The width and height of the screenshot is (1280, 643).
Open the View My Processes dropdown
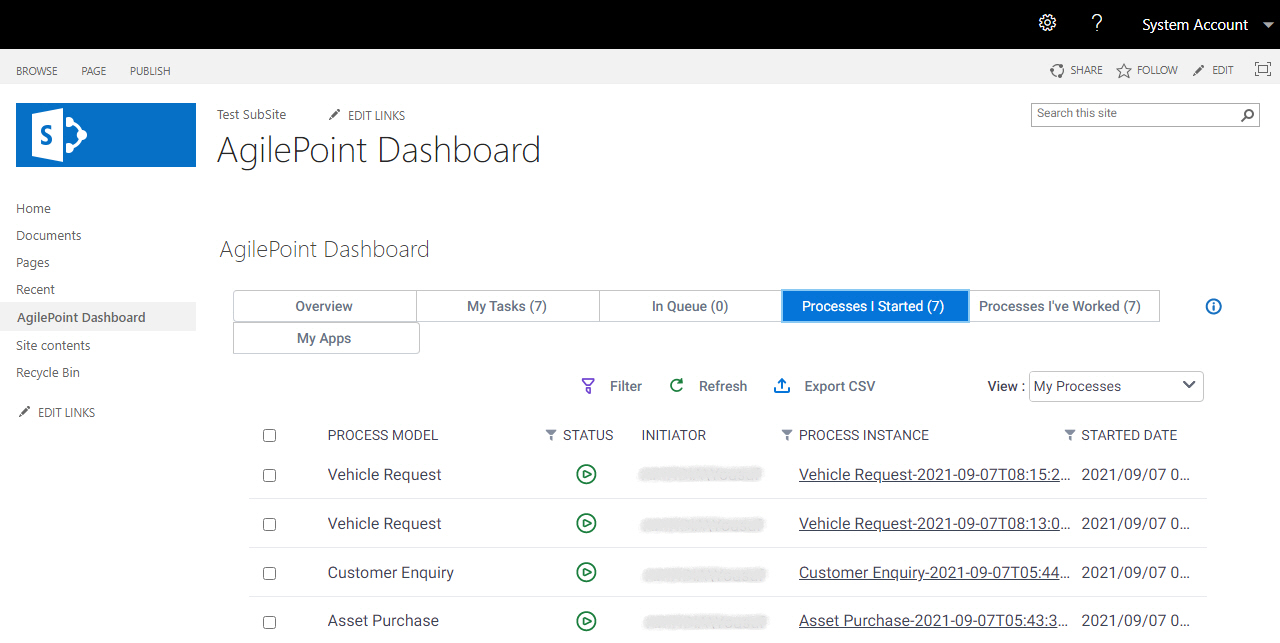1116,386
